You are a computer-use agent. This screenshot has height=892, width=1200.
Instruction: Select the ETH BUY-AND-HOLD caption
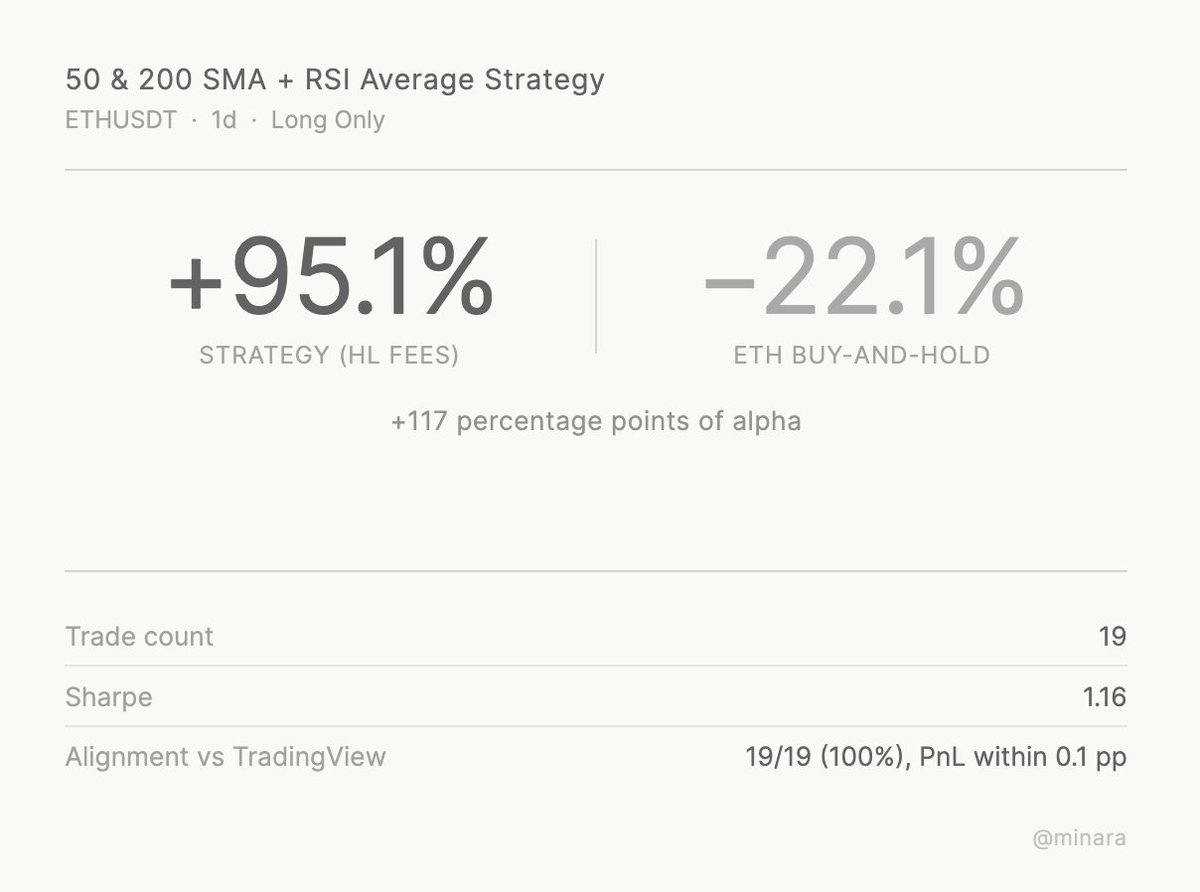tap(862, 355)
